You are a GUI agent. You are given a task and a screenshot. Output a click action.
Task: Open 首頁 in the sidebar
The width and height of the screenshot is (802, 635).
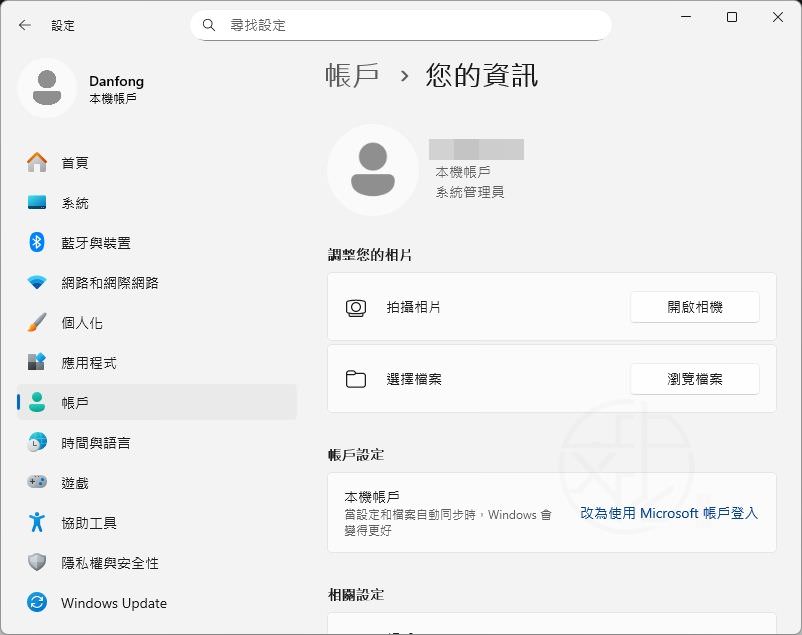pos(157,163)
